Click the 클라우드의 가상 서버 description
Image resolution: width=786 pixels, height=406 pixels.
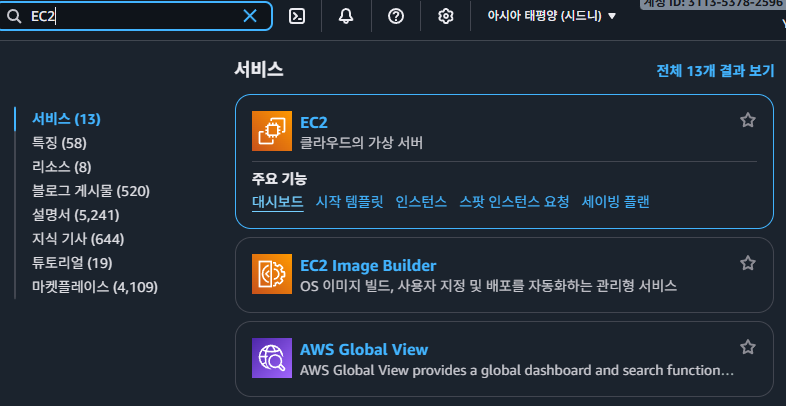[x=361, y=143]
